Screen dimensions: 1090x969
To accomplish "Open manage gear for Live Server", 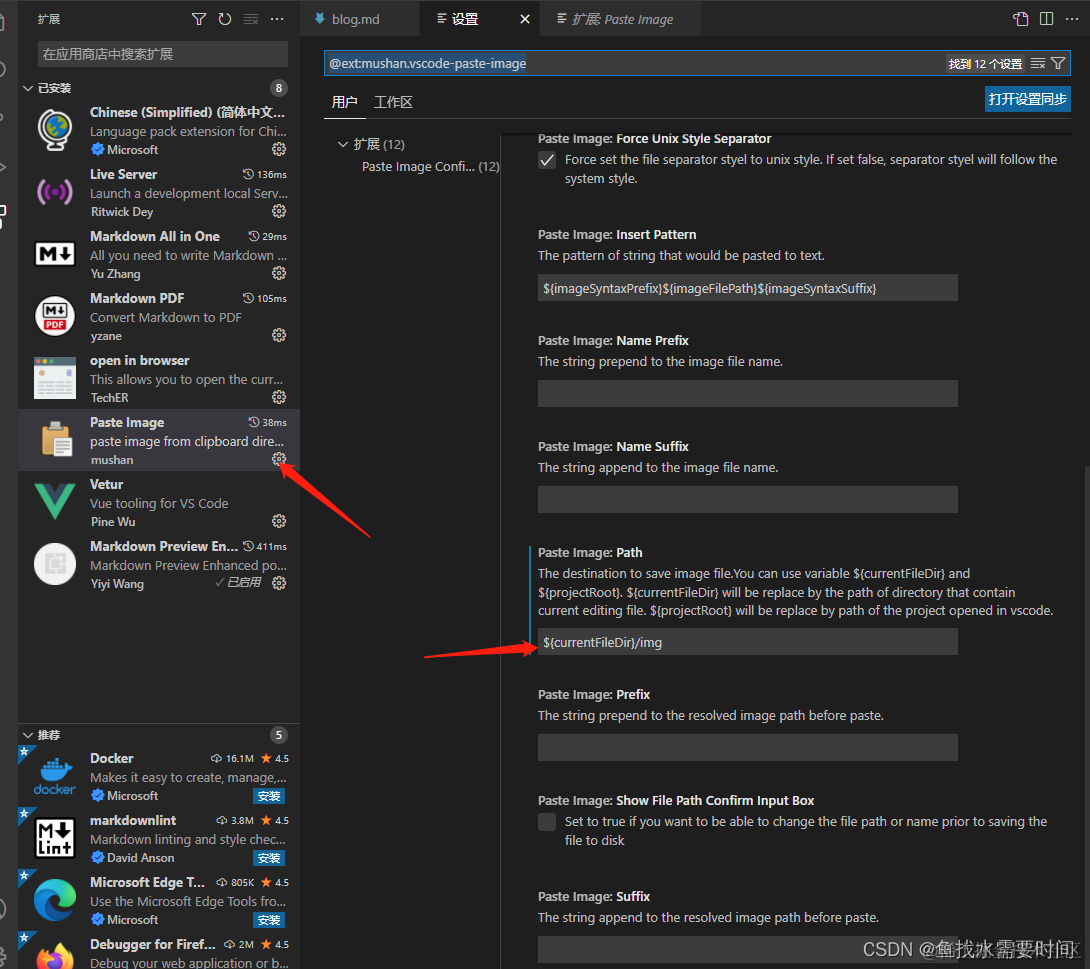I will [x=279, y=211].
